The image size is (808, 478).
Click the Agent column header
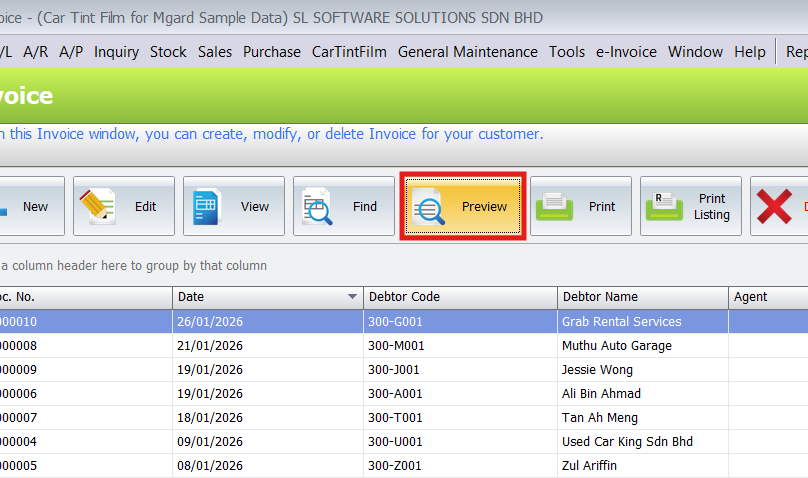tap(765, 297)
